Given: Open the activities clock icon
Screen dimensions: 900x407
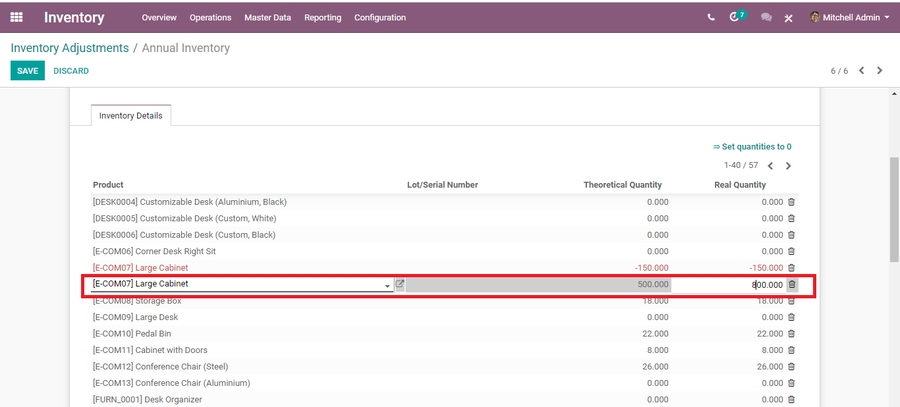Looking at the screenshot, I should point(736,17).
